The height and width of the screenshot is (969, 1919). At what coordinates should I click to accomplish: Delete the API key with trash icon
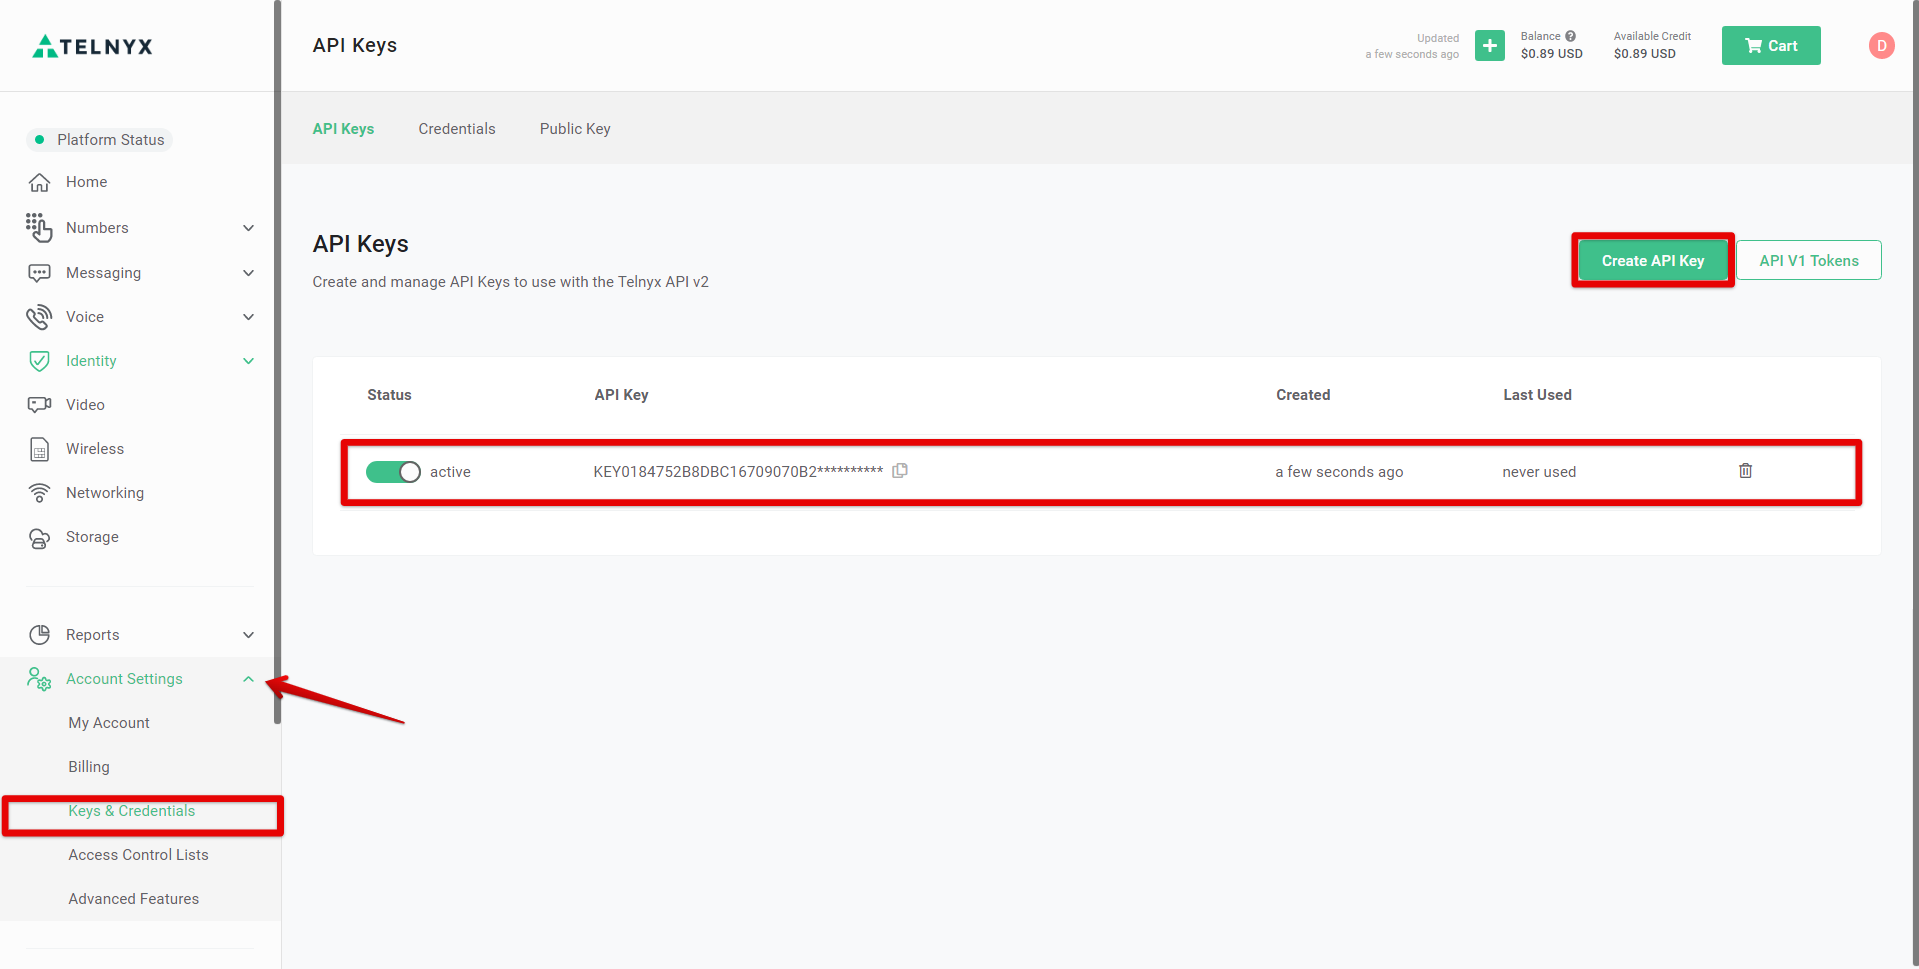(1745, 471)
